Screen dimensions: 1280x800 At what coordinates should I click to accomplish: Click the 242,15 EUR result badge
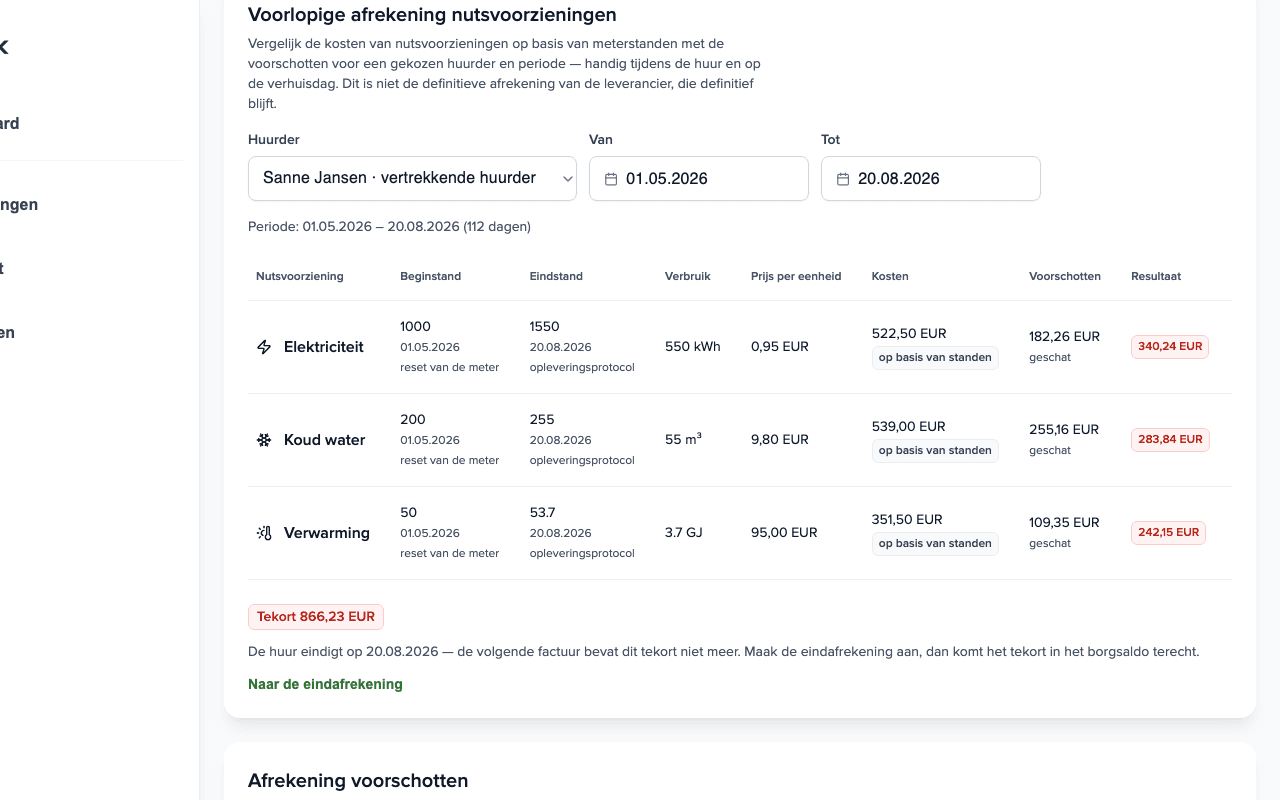[1168, 533]
